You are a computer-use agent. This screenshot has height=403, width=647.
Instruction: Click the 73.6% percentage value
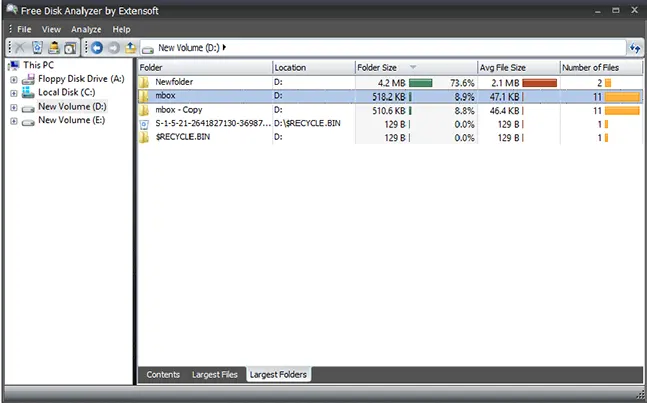click(x=462, y=83)
